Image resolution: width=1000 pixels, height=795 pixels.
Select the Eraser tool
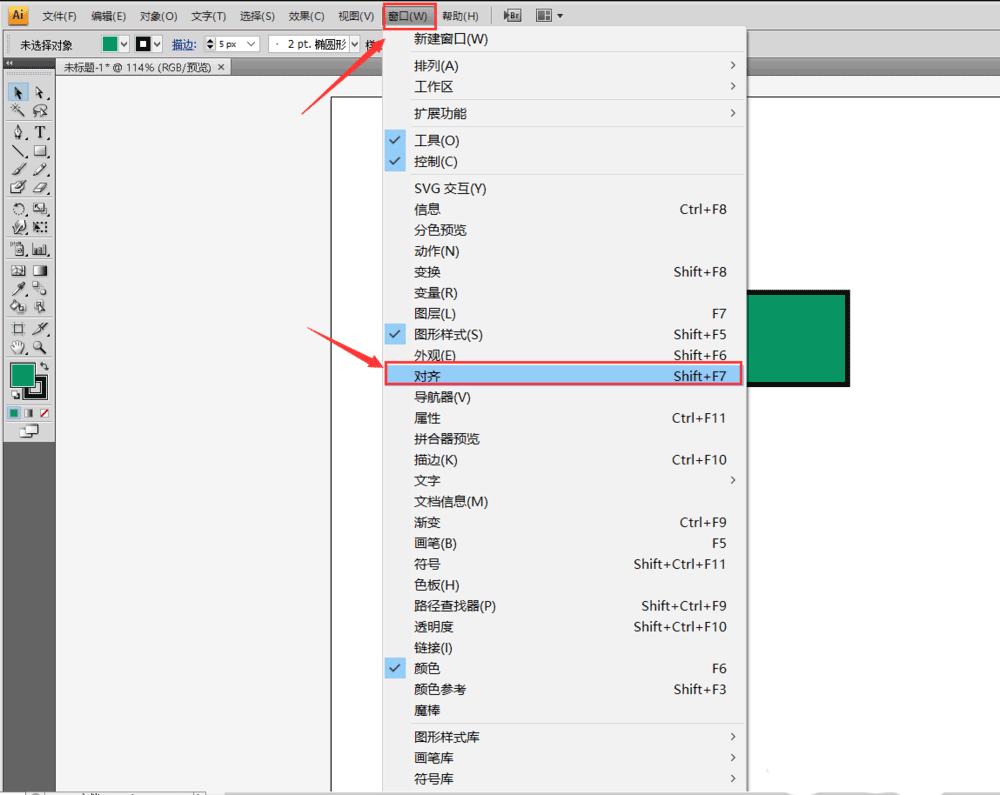(40, 187)
